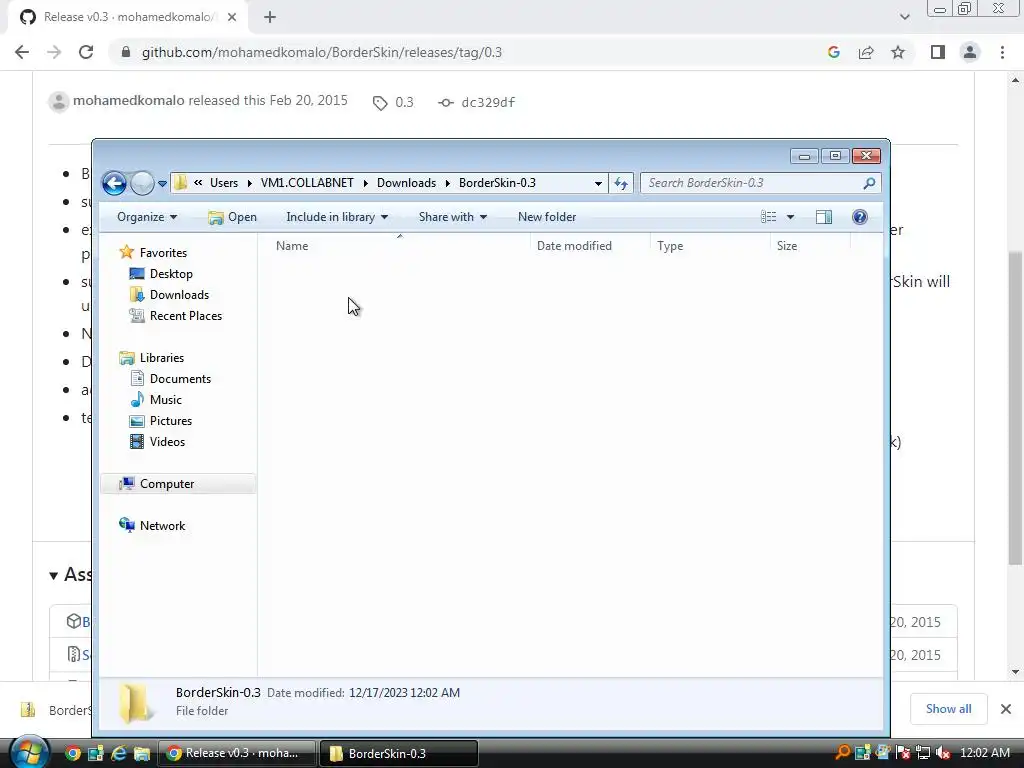Open the mohamedkomalo profile link

tap(129, 101)
